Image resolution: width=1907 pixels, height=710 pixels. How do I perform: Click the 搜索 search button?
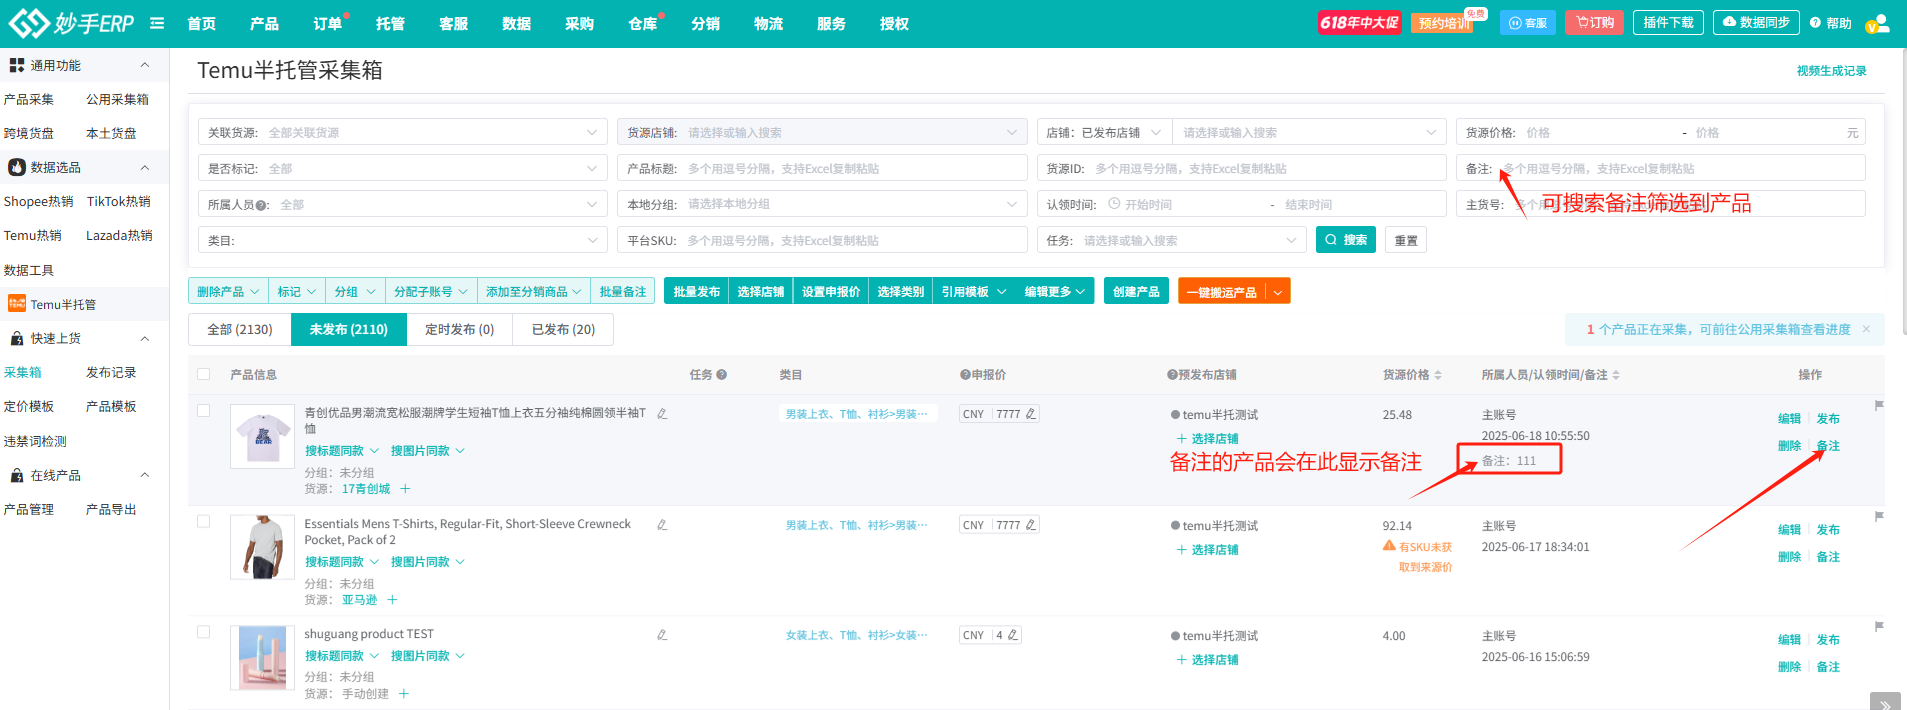(1346, 240)
